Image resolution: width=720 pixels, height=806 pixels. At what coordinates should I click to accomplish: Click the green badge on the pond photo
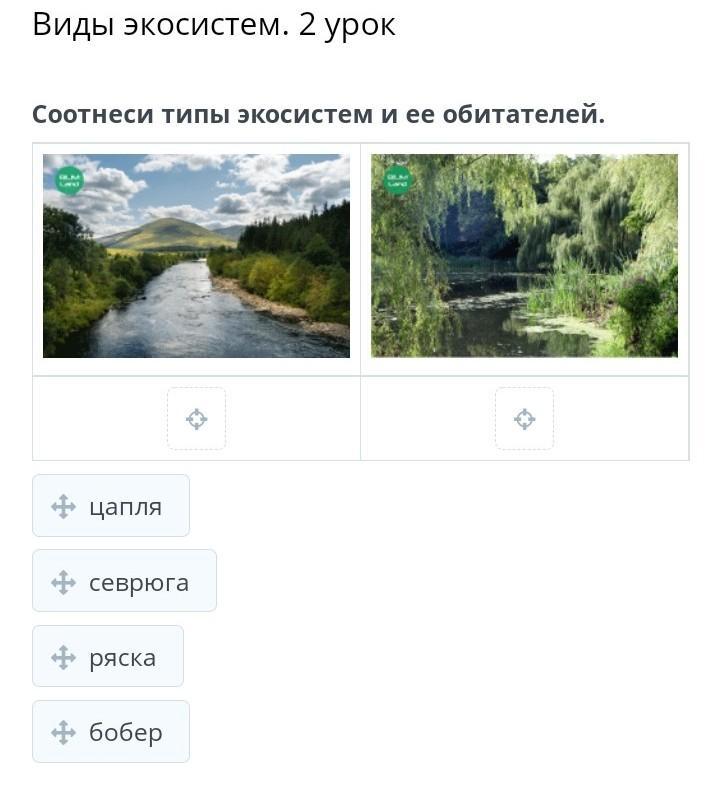point(398,180)
